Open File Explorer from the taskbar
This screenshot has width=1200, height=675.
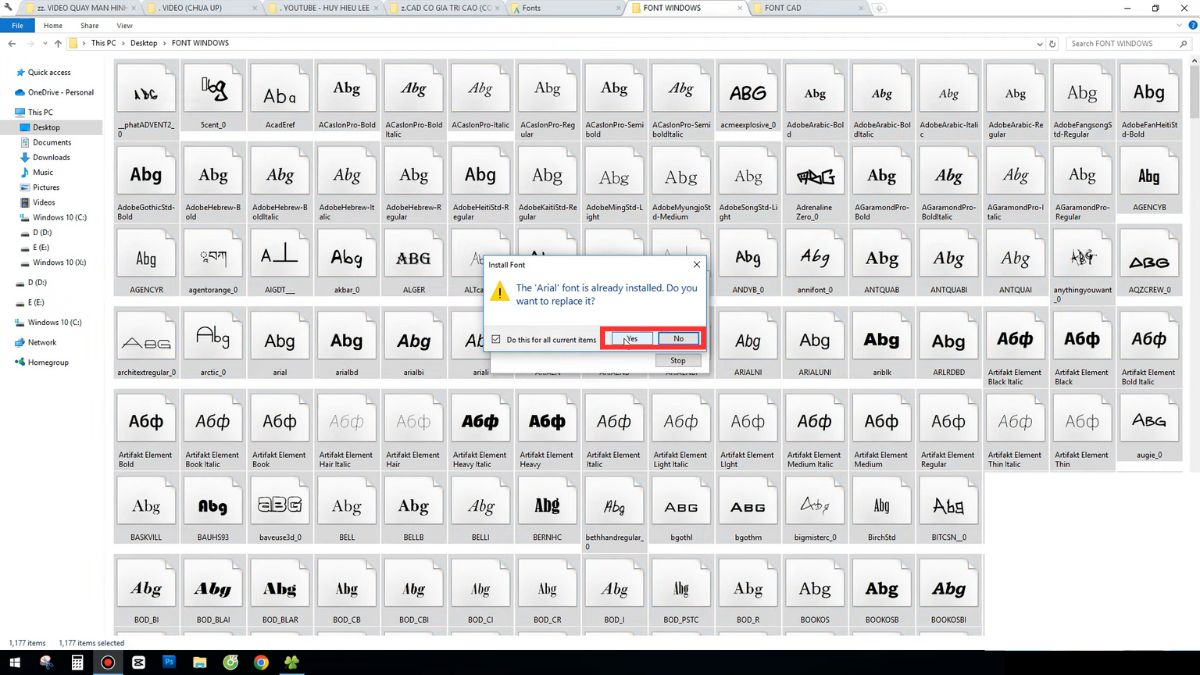[x=200, y=662]
